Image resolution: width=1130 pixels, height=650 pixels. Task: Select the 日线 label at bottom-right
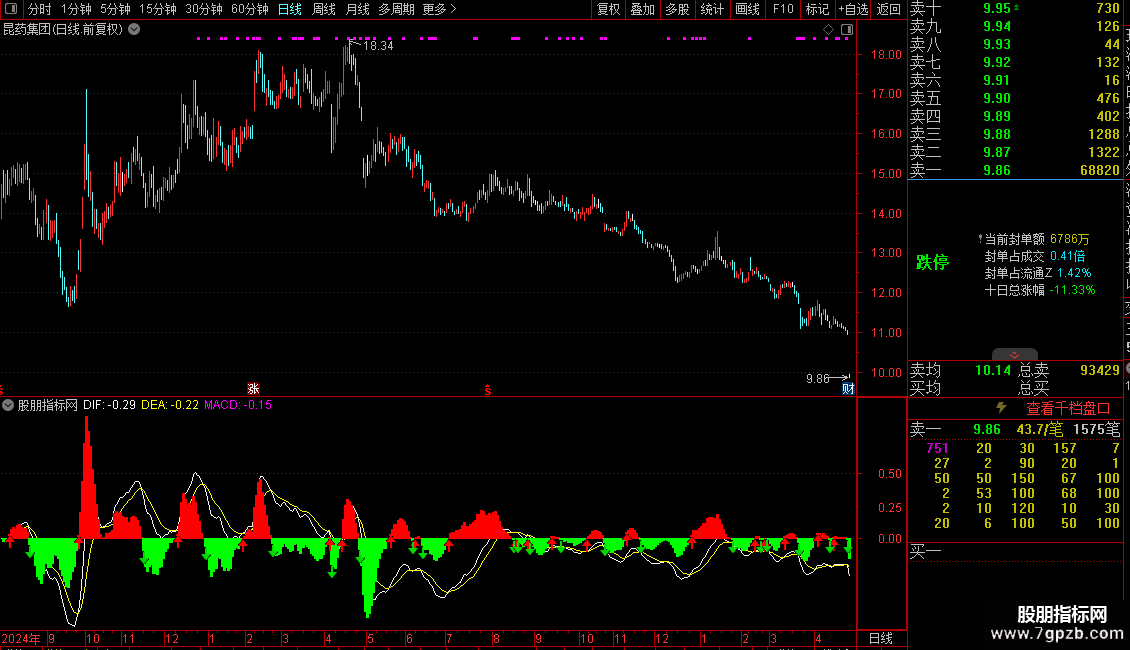(881, 638)
